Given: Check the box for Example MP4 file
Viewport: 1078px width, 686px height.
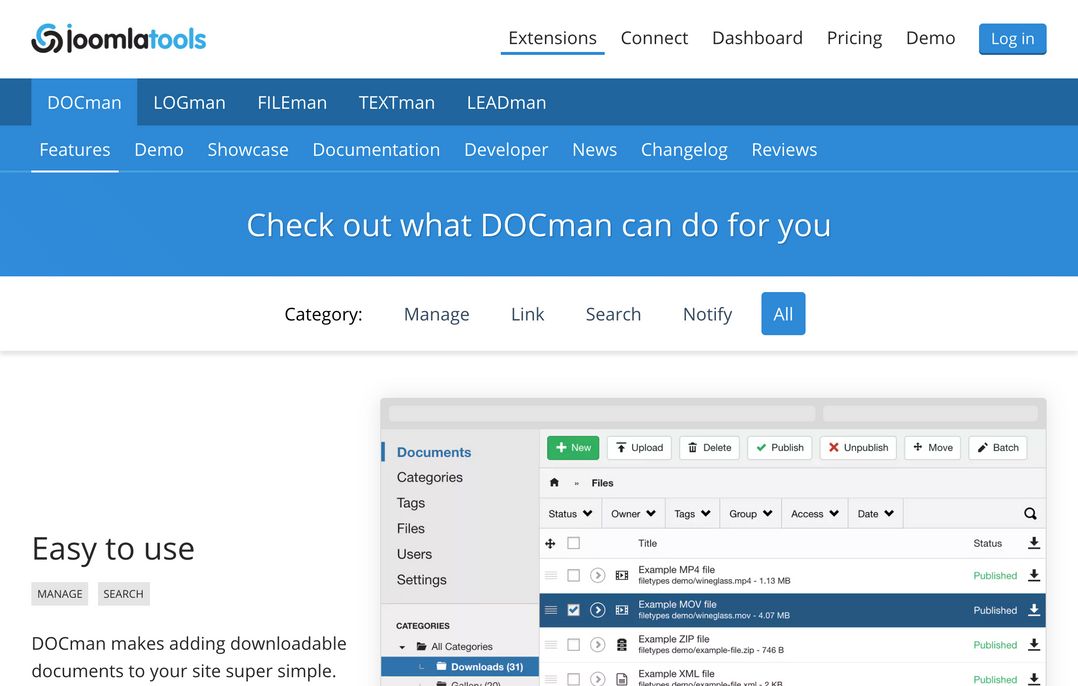Looking at the screenshot, I should (573, 575).
